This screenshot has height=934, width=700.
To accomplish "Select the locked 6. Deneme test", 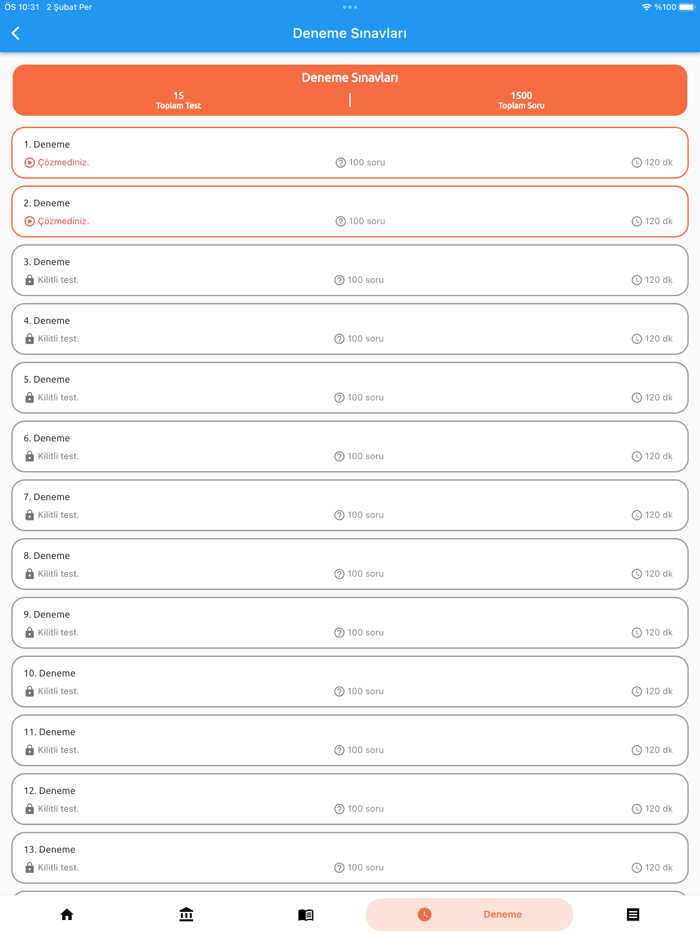I will (350, 446).
